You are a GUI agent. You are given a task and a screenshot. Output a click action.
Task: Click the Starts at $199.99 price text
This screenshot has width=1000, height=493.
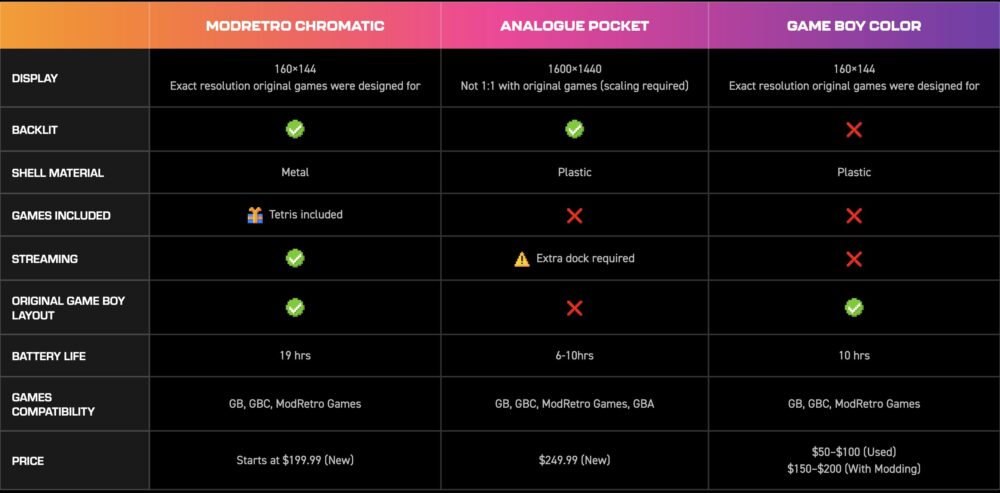tap(295, 461)
